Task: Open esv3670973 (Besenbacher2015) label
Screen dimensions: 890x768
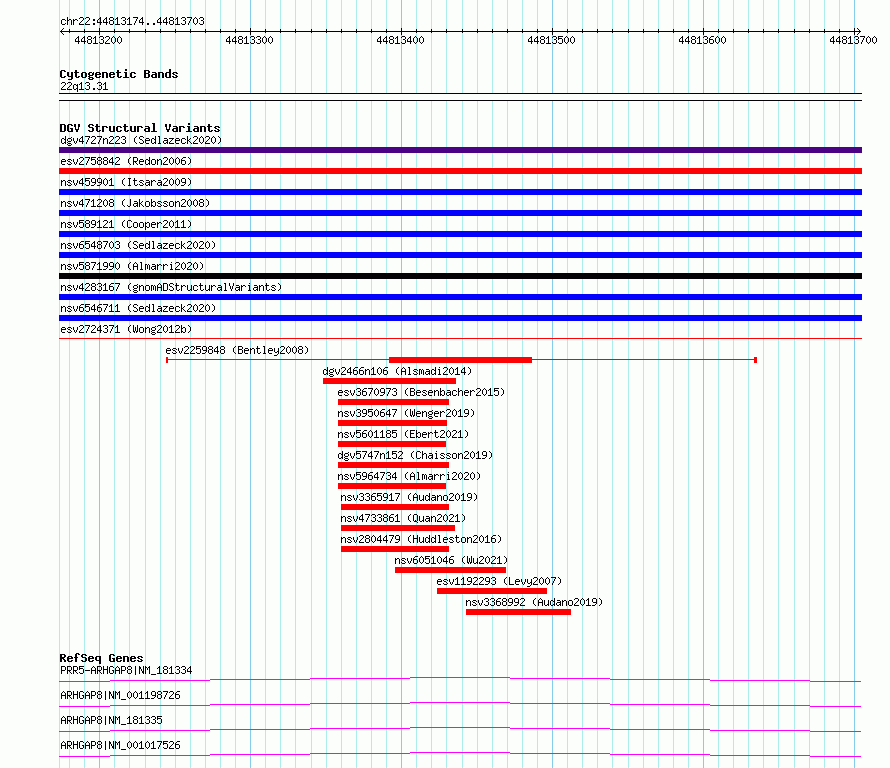Action: 421,392
